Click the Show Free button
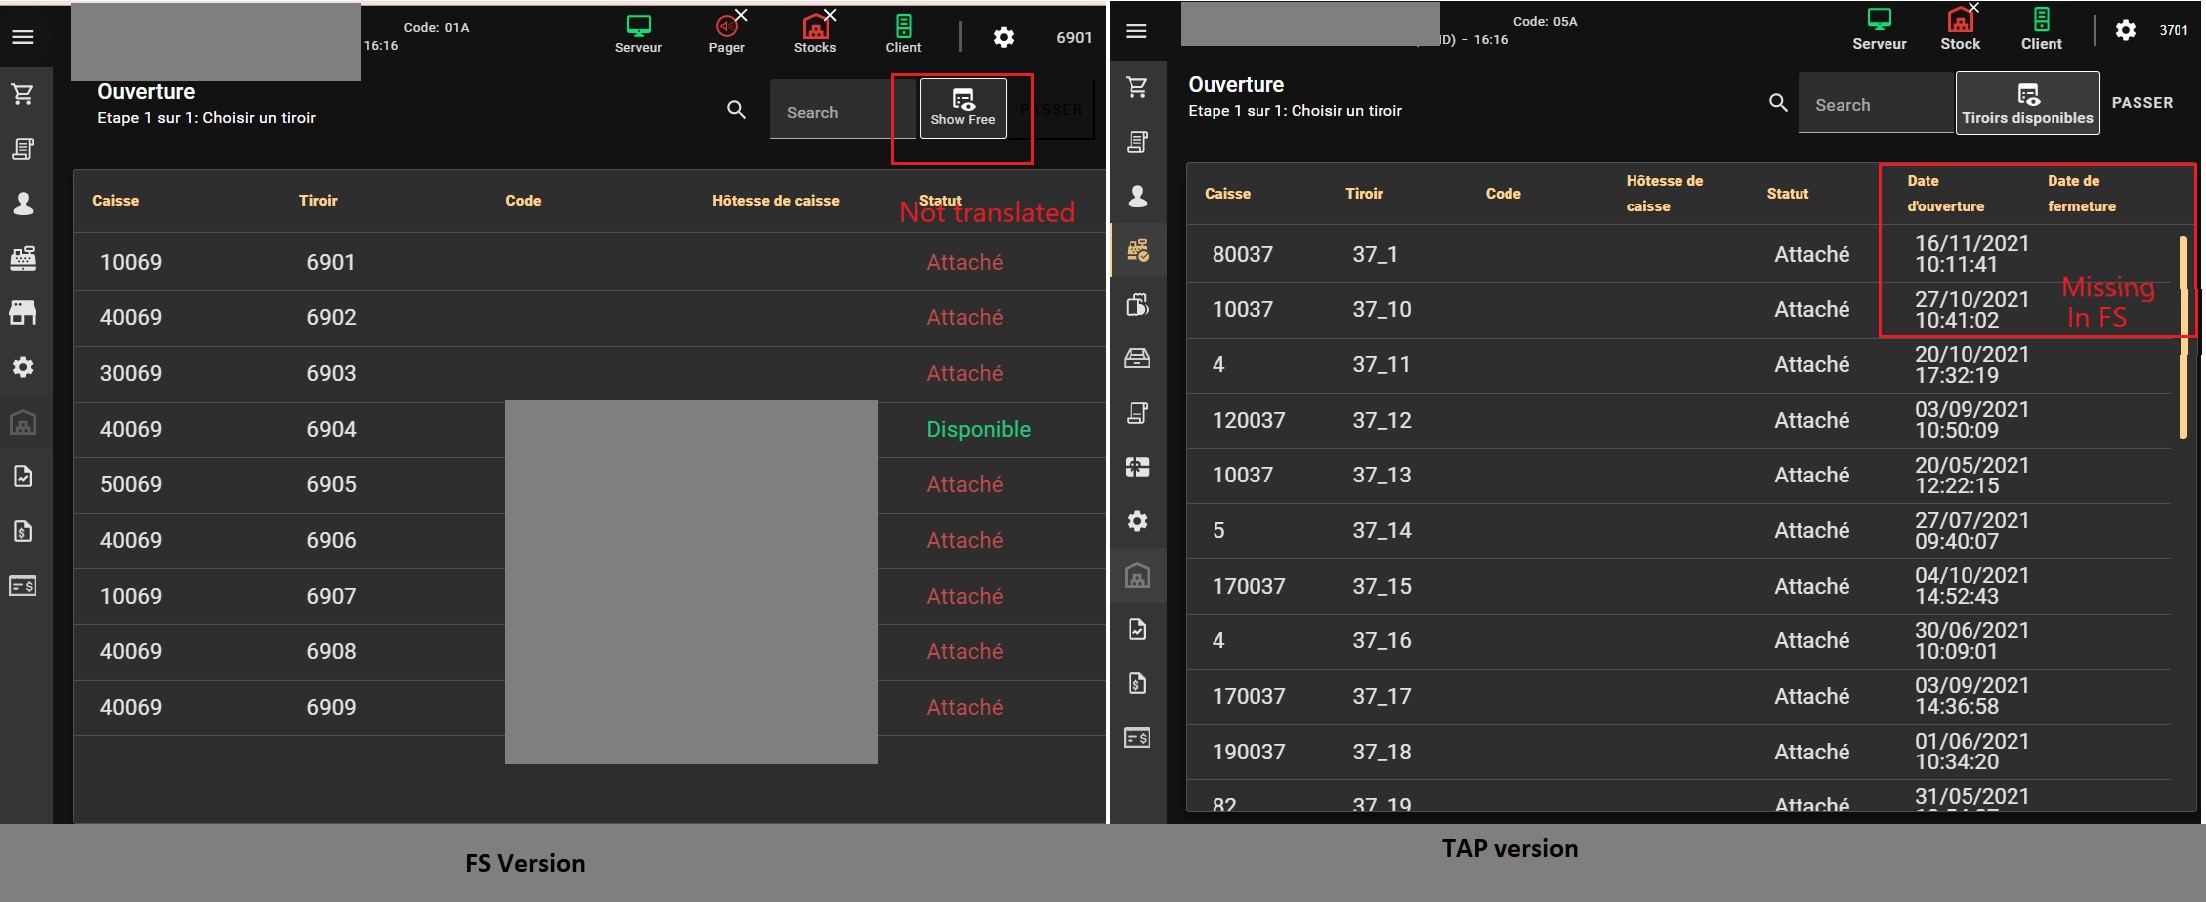 pyautogui.click(x=963, y=108)
